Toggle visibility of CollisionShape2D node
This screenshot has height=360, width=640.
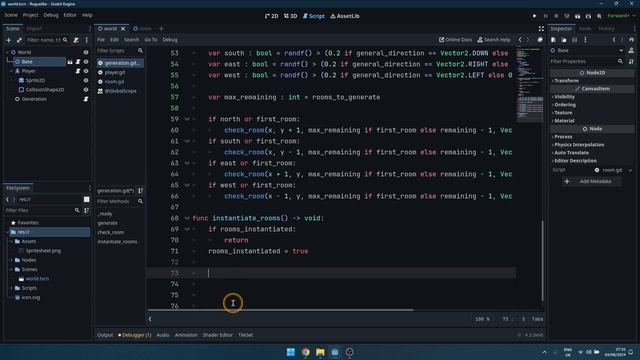point(86,90)
